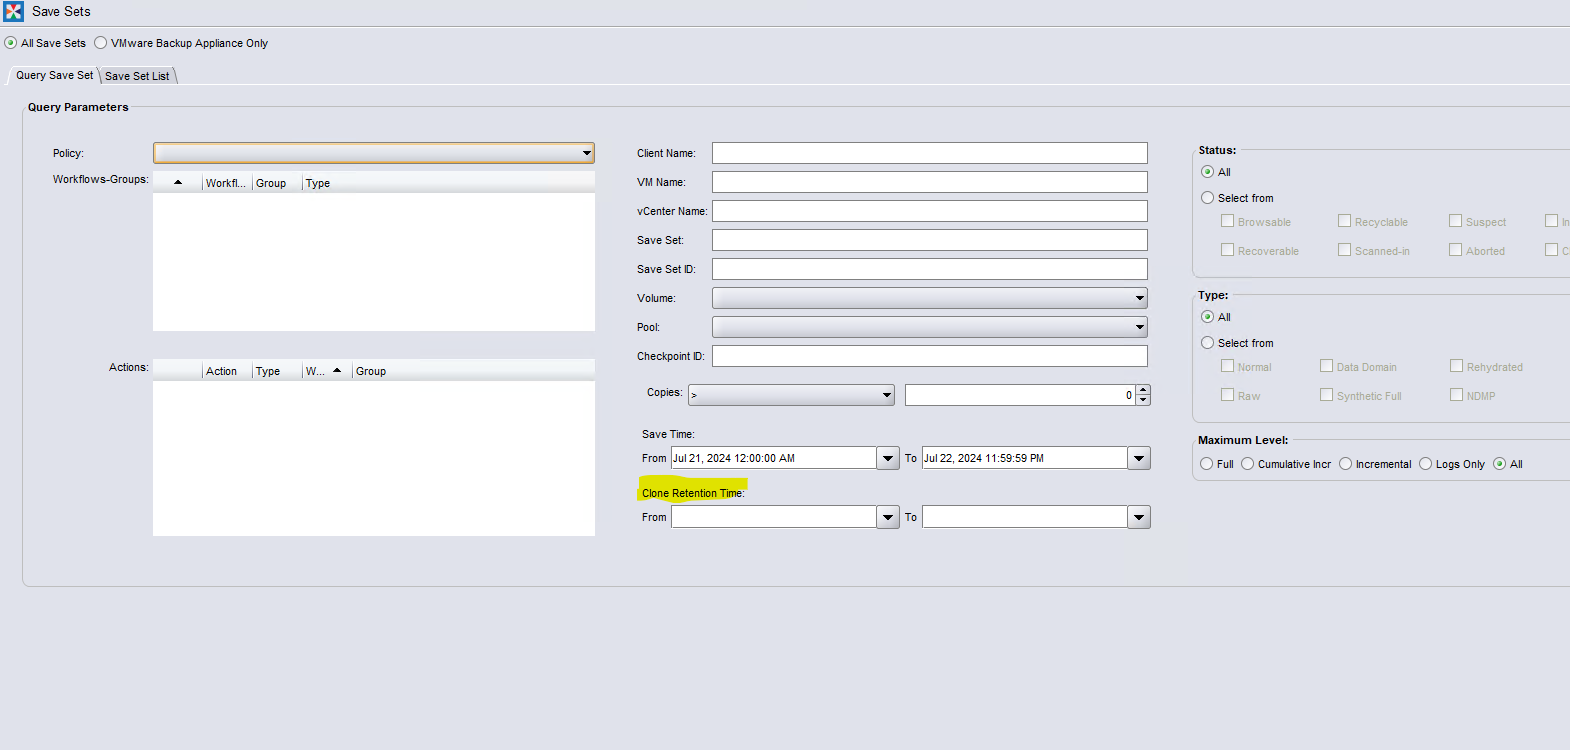Click the Save Sets application icon
This screenshot has height=750, width=1570.
[x=14, y=12]
